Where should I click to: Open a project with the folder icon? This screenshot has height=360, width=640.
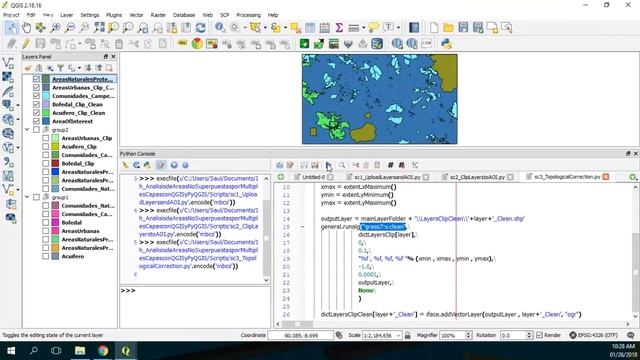[448, 28]
